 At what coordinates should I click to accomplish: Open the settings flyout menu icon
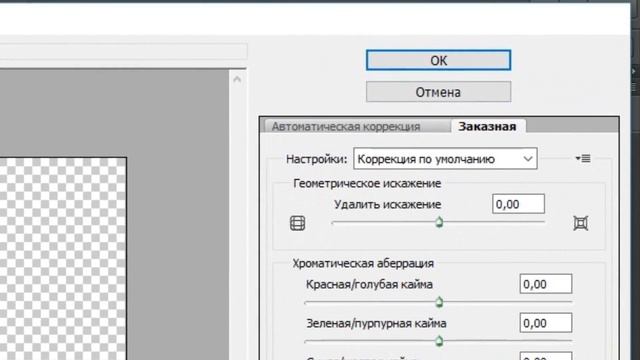(583, 158)
